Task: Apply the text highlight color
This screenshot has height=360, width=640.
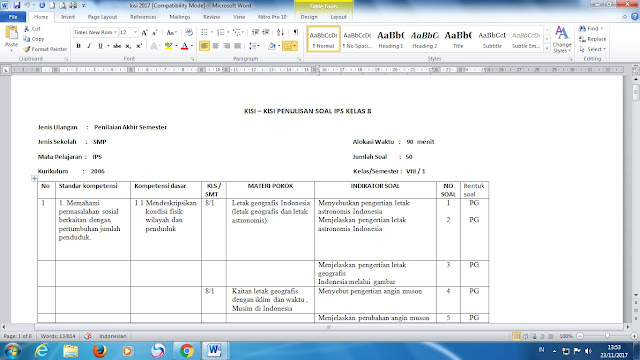Action: click(x=168, y=46)
